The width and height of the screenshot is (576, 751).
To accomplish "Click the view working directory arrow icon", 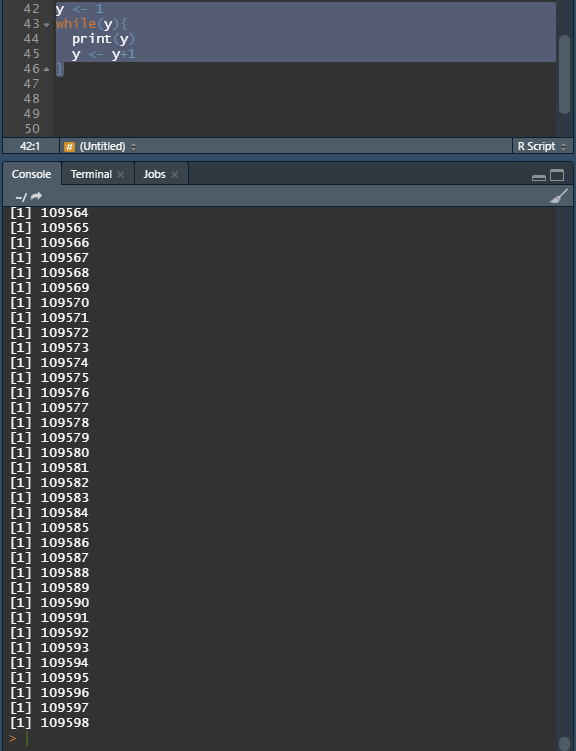I will pos(36,196).
